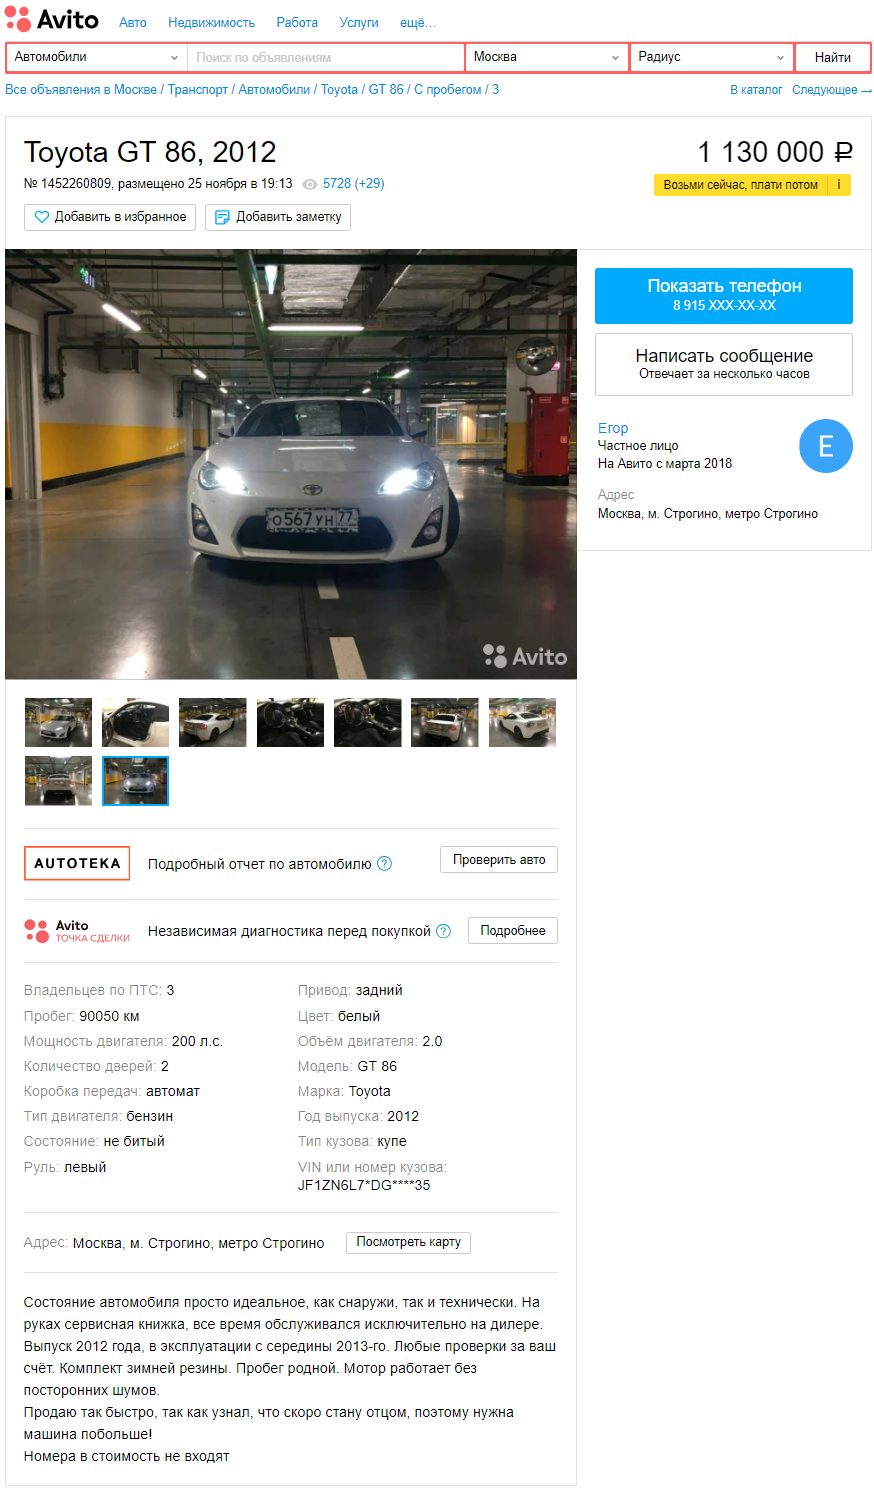Expand the ещё… menu
This screenshot has height=1492, width=874.
pos(418,22)
